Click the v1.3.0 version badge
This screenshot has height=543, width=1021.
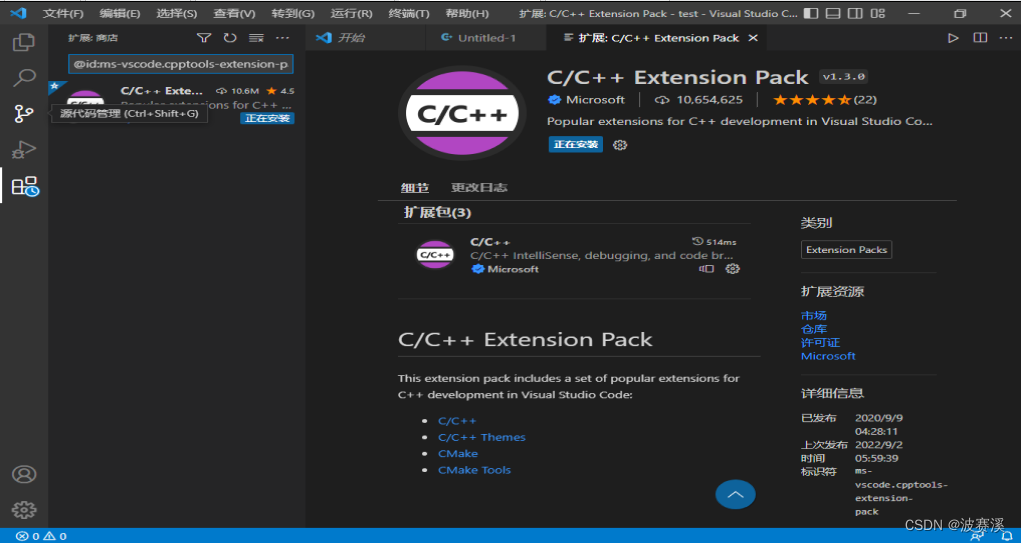843,77
